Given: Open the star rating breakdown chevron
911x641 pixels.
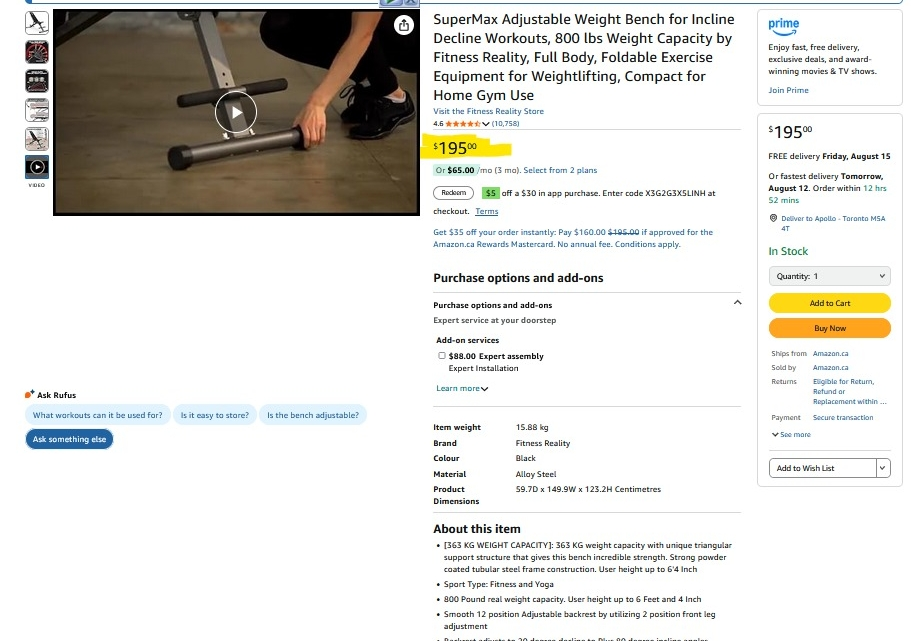Looking at the screenshot, I should (486, 124).
